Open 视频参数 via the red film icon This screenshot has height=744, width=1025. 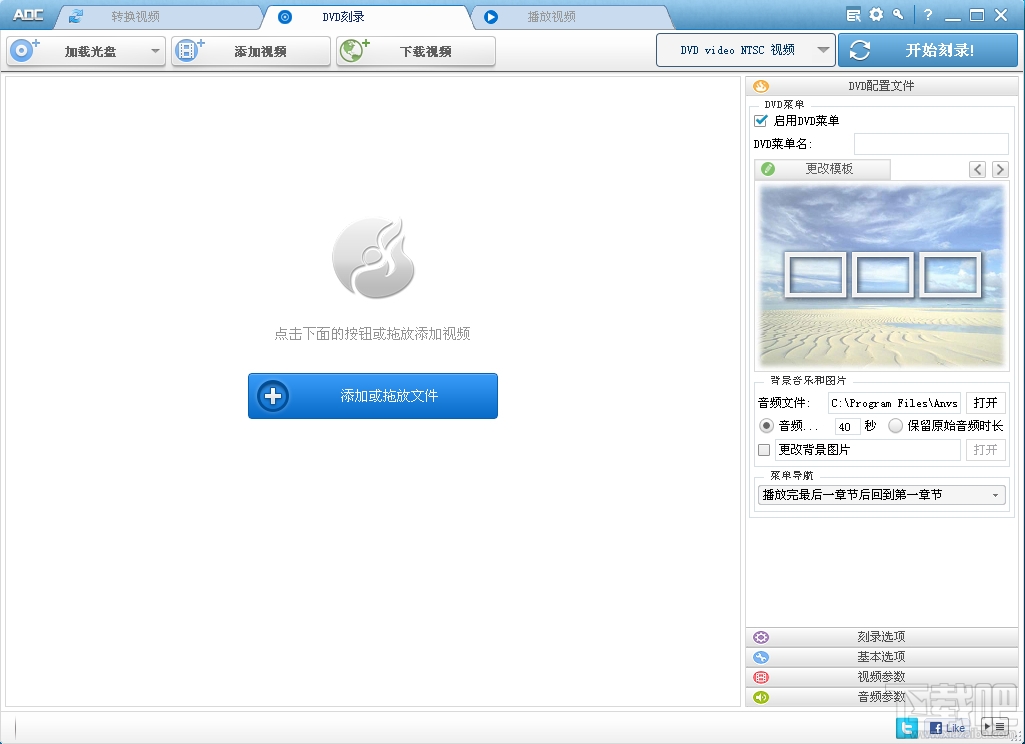click(x=761, y=677)
